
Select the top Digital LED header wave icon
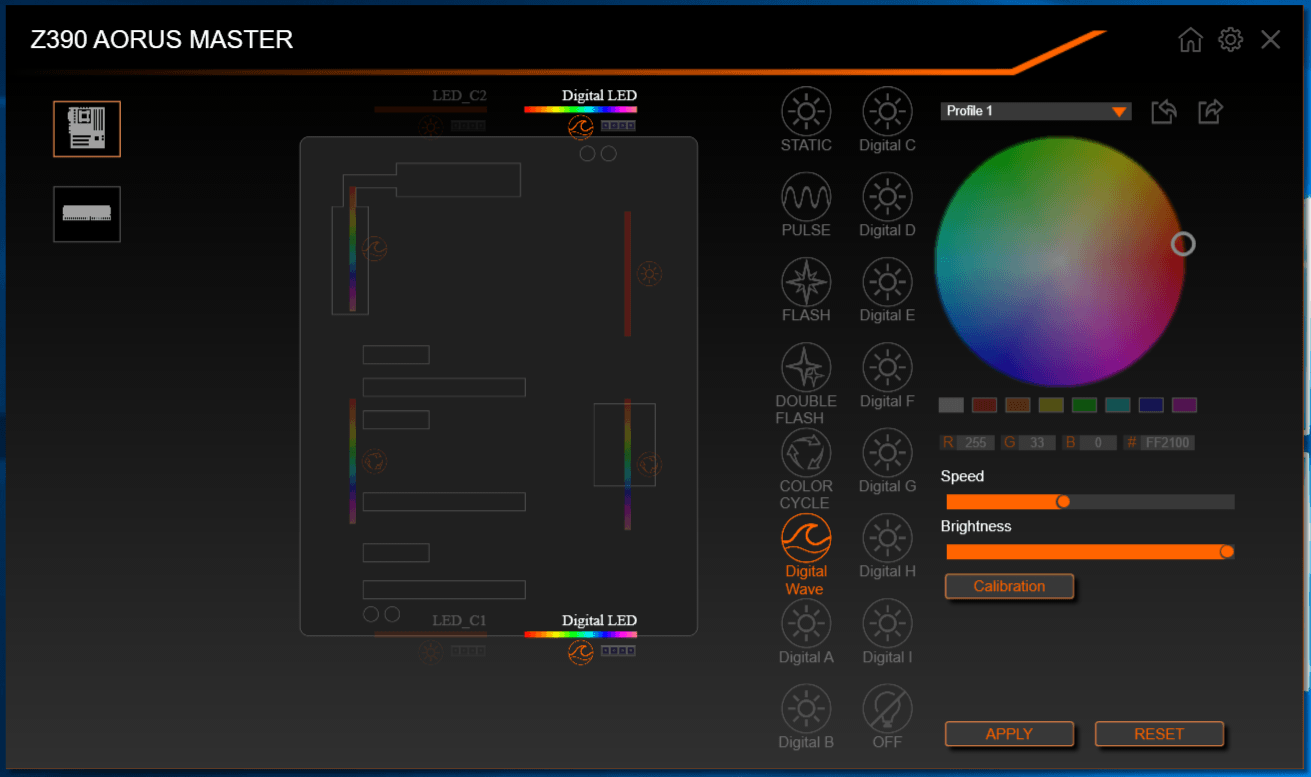click(580, 127)
